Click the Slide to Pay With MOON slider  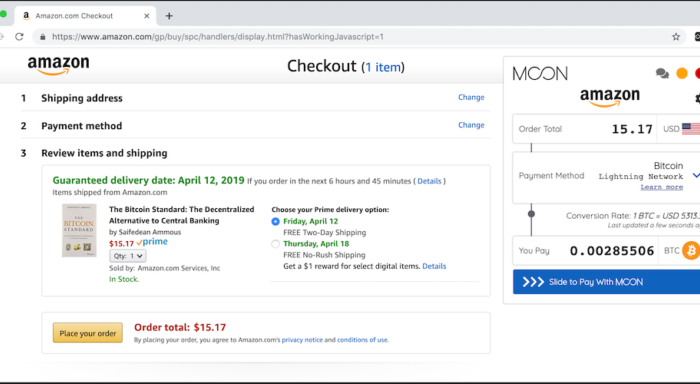coord(606,282)
